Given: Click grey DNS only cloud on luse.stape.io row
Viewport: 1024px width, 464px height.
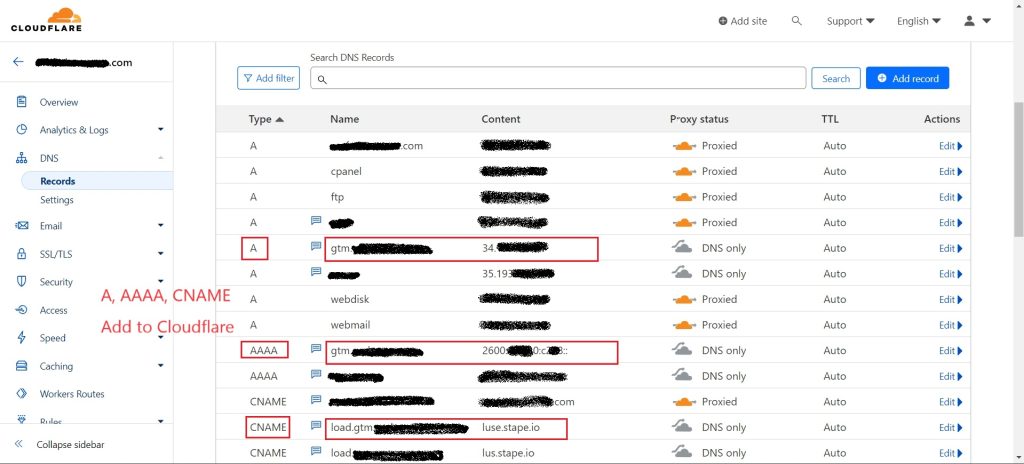Looking at the screenshot, I should (x=682, y=427).
